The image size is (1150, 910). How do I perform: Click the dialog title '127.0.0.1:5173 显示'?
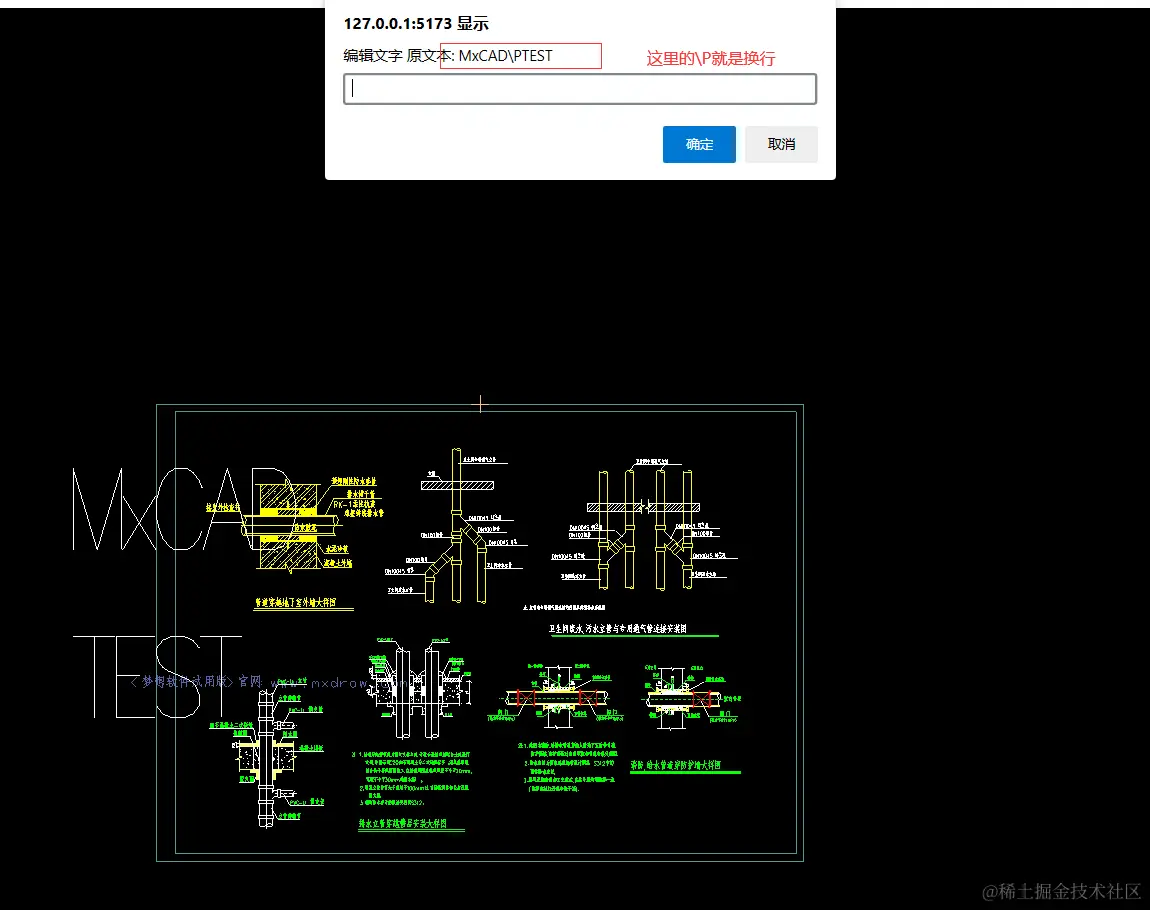(x=416, y=23)
